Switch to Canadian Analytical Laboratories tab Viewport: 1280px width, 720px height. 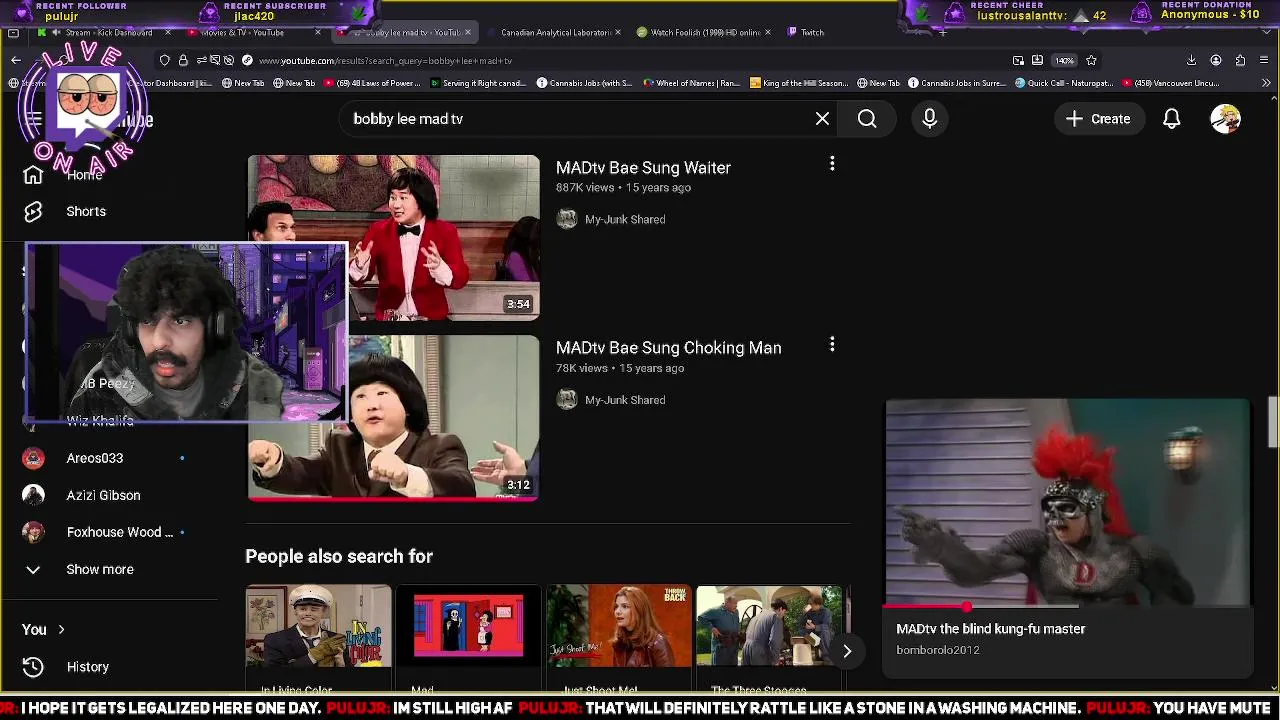point(555,32)
